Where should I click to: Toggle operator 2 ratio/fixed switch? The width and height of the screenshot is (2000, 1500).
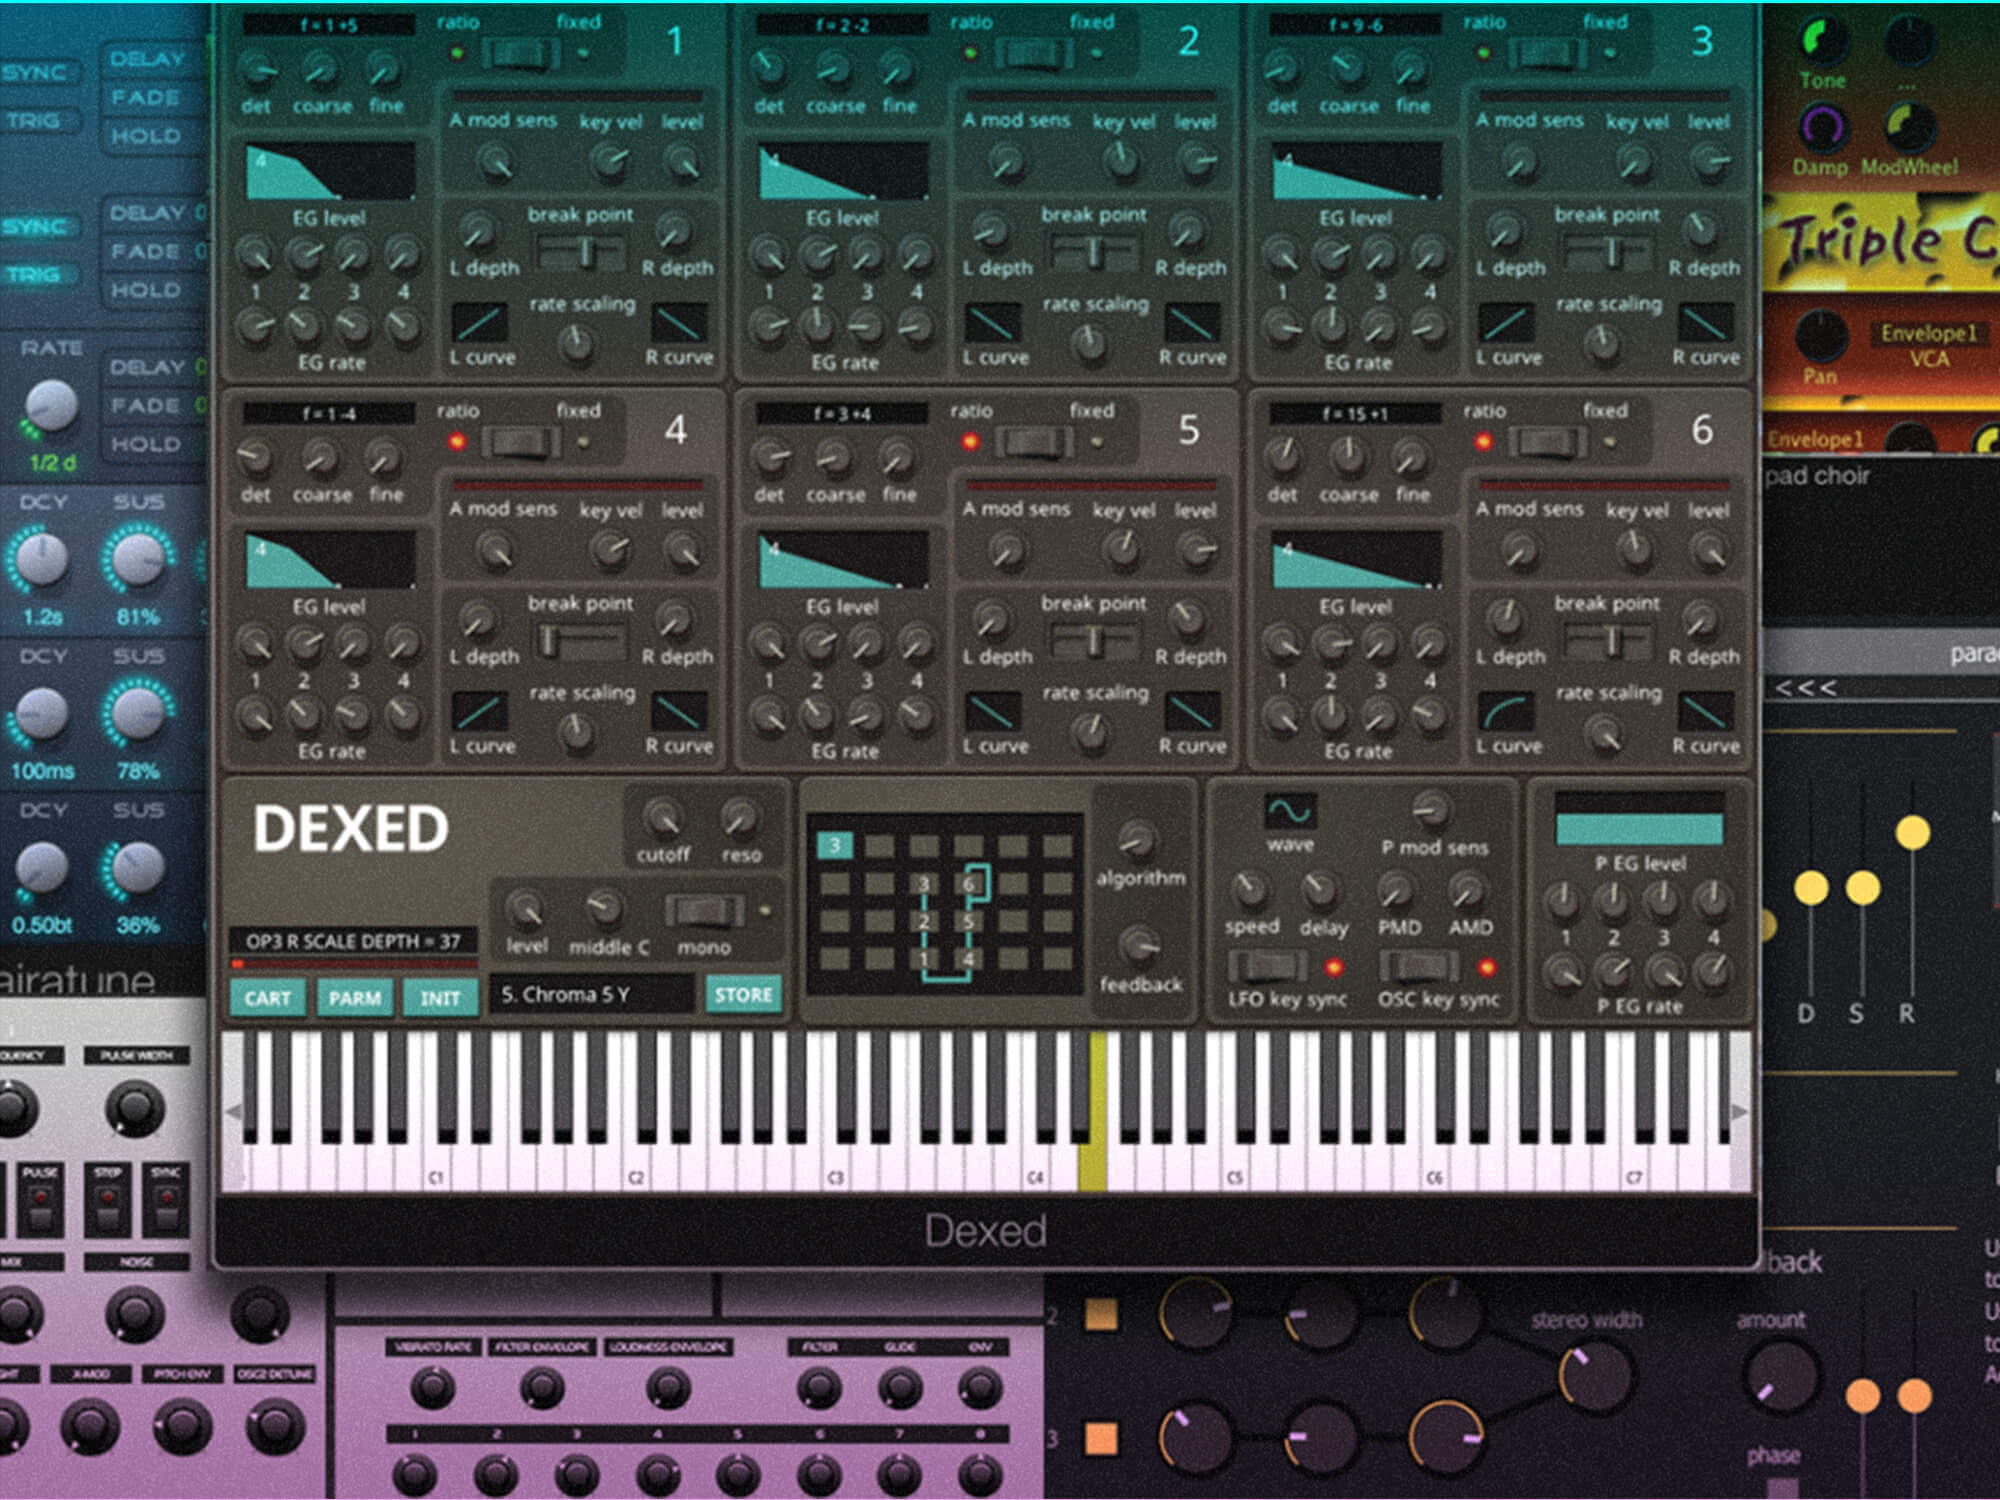1034,53
